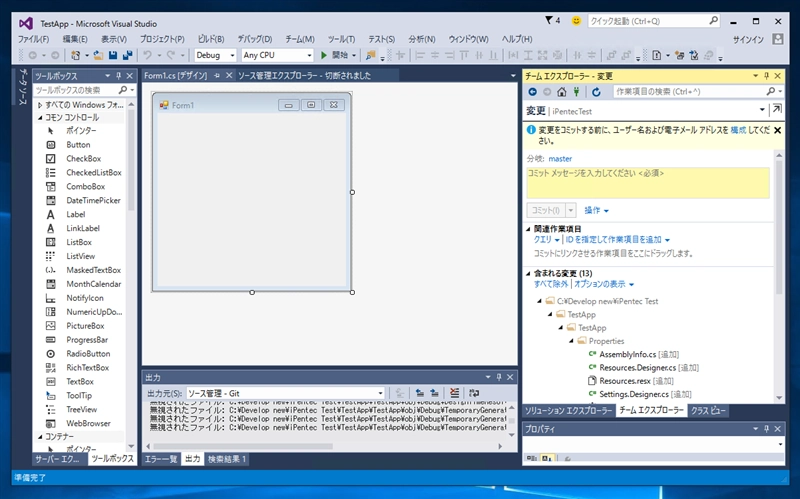Open the Commit button dropdown arrow
Screen dimensions: 800x499
point(571,210)
